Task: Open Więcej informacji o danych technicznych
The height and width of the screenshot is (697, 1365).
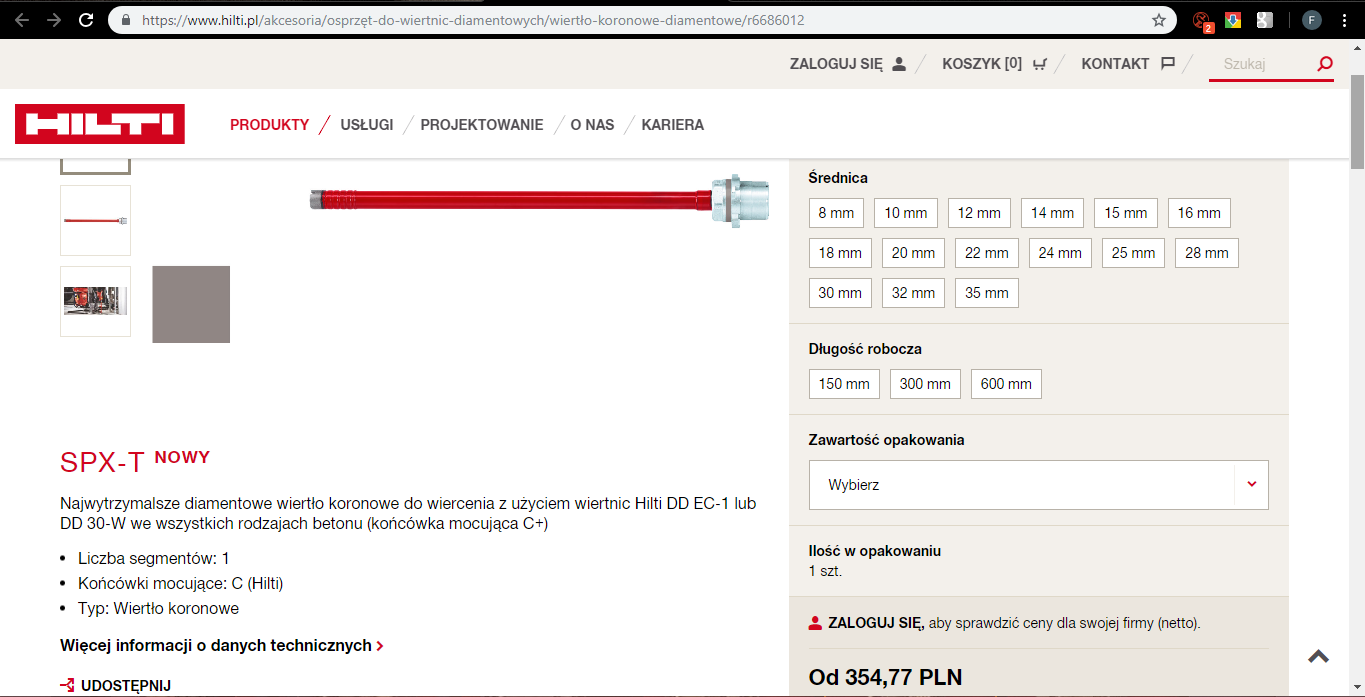Action: click(x=221, y=646)
